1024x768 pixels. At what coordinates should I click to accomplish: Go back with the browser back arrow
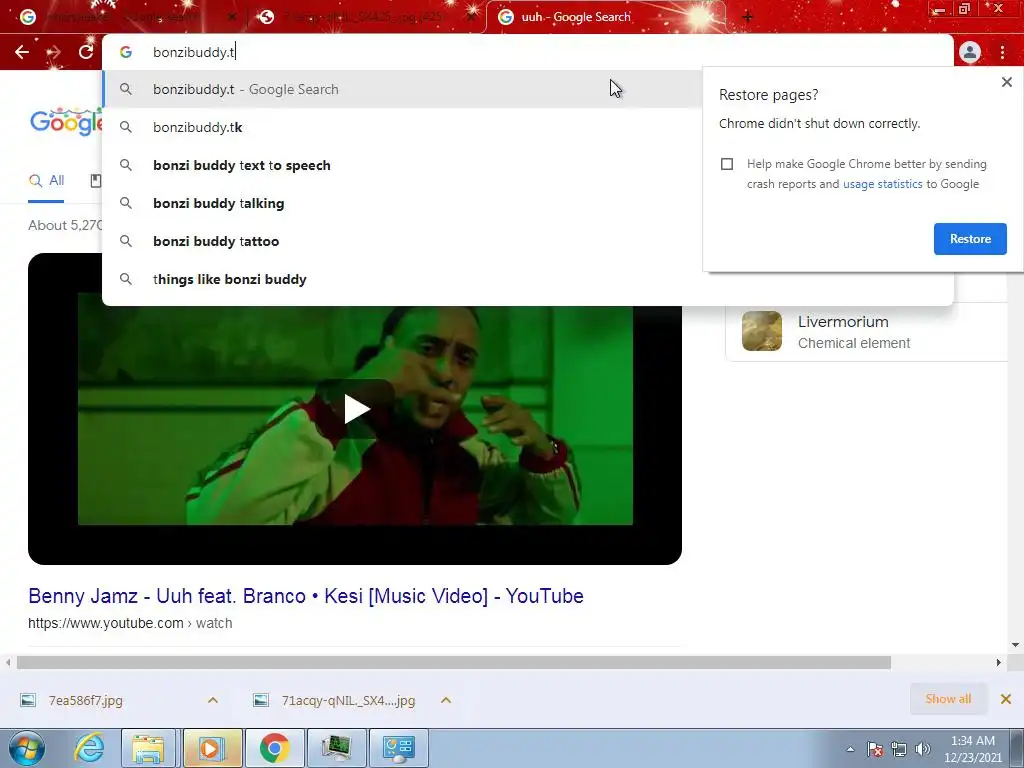click(x=22, y=52)
